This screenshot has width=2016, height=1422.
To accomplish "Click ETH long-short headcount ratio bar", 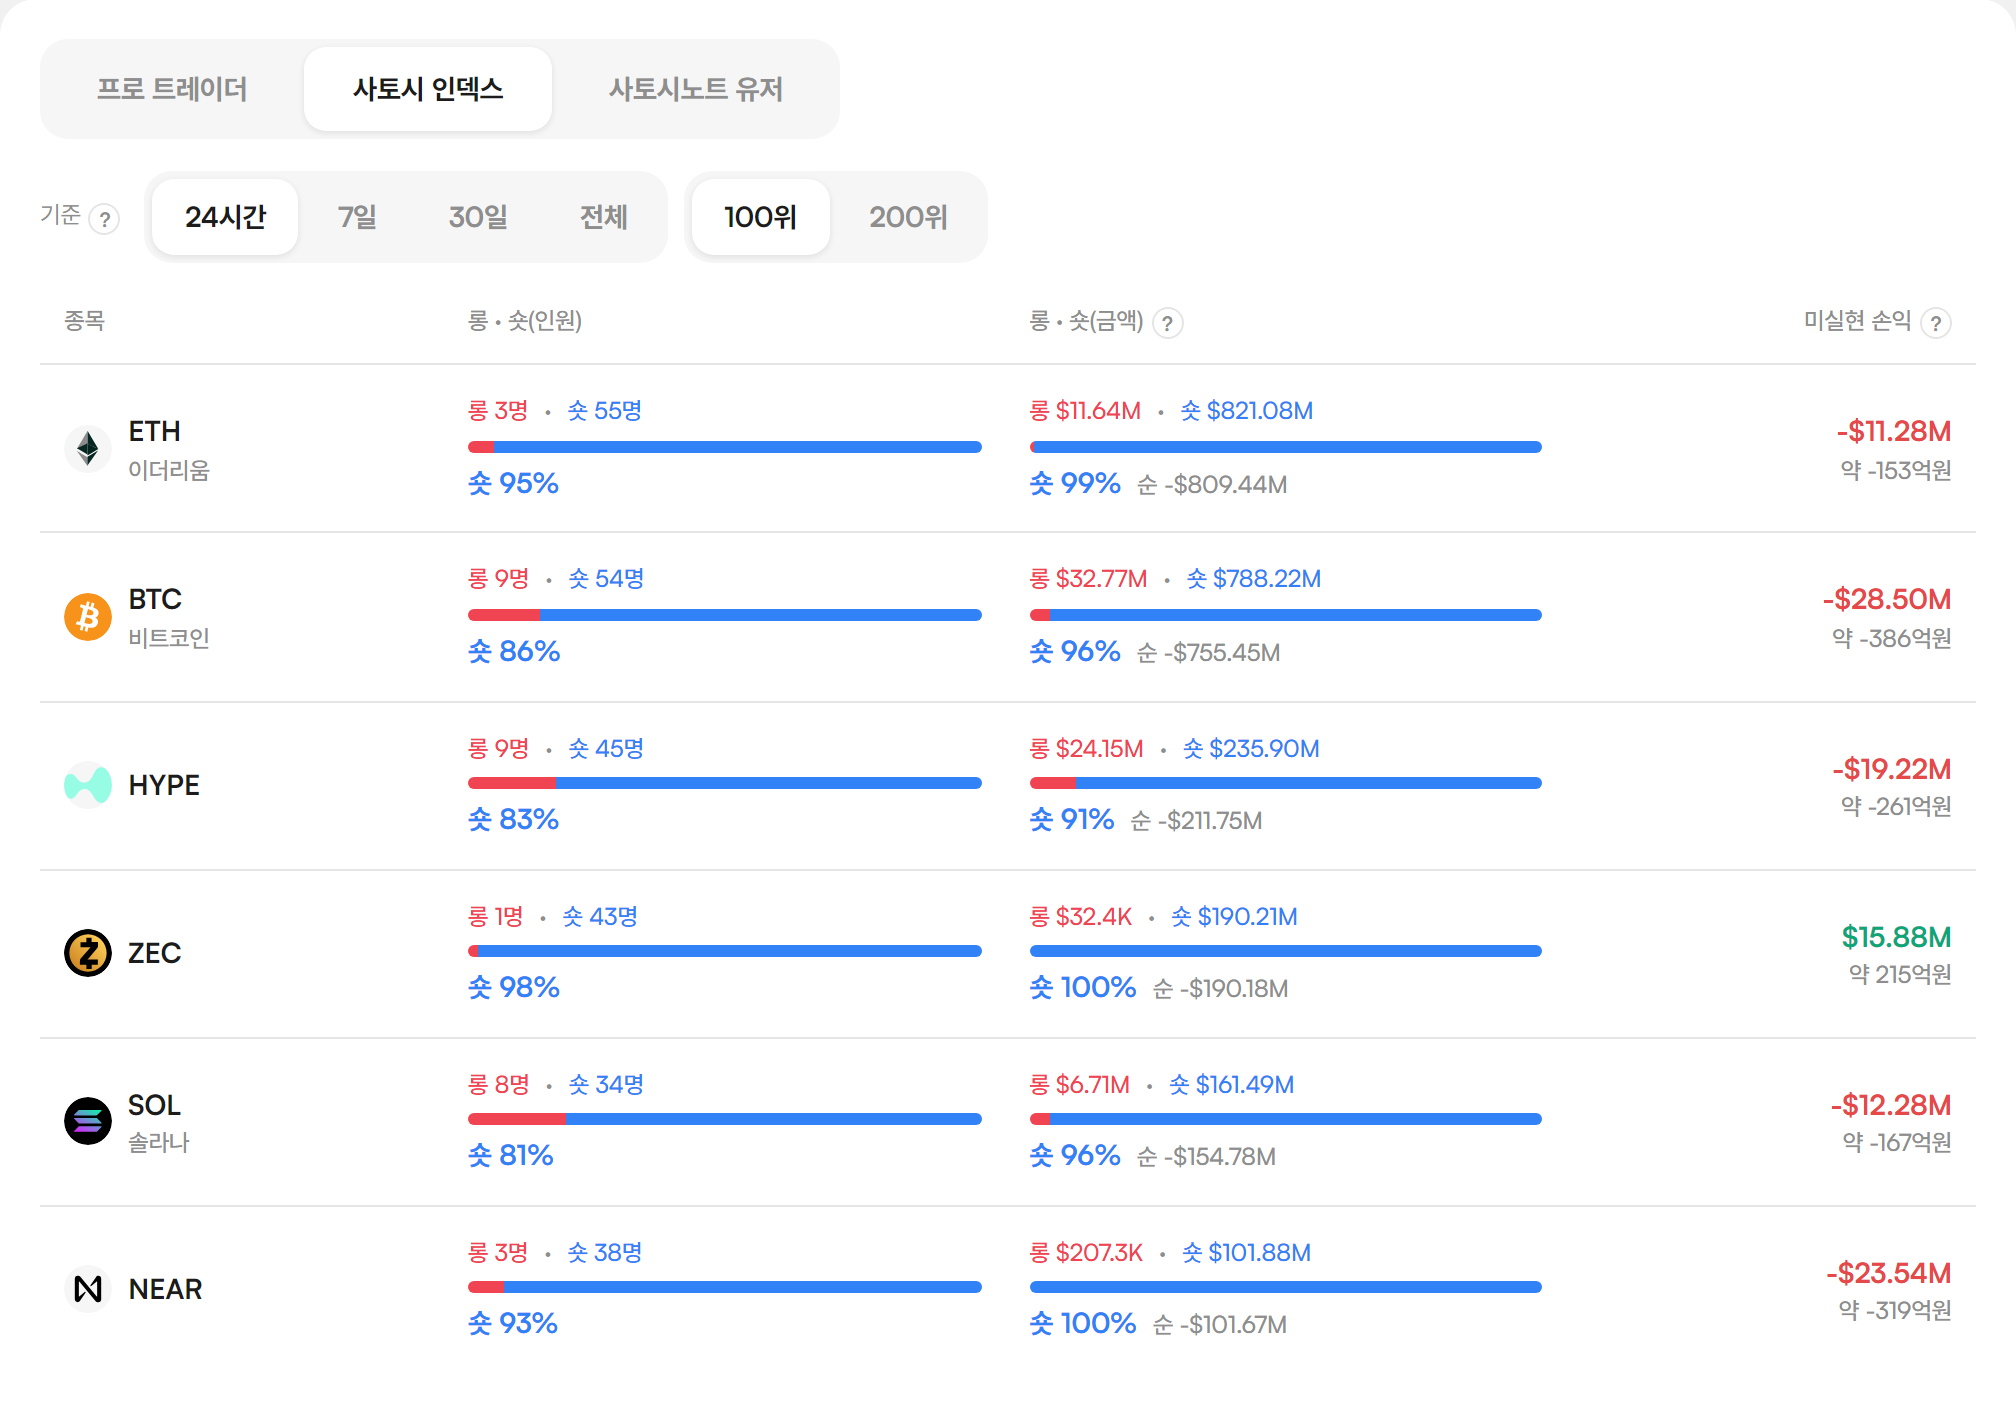I will point(725,447).
